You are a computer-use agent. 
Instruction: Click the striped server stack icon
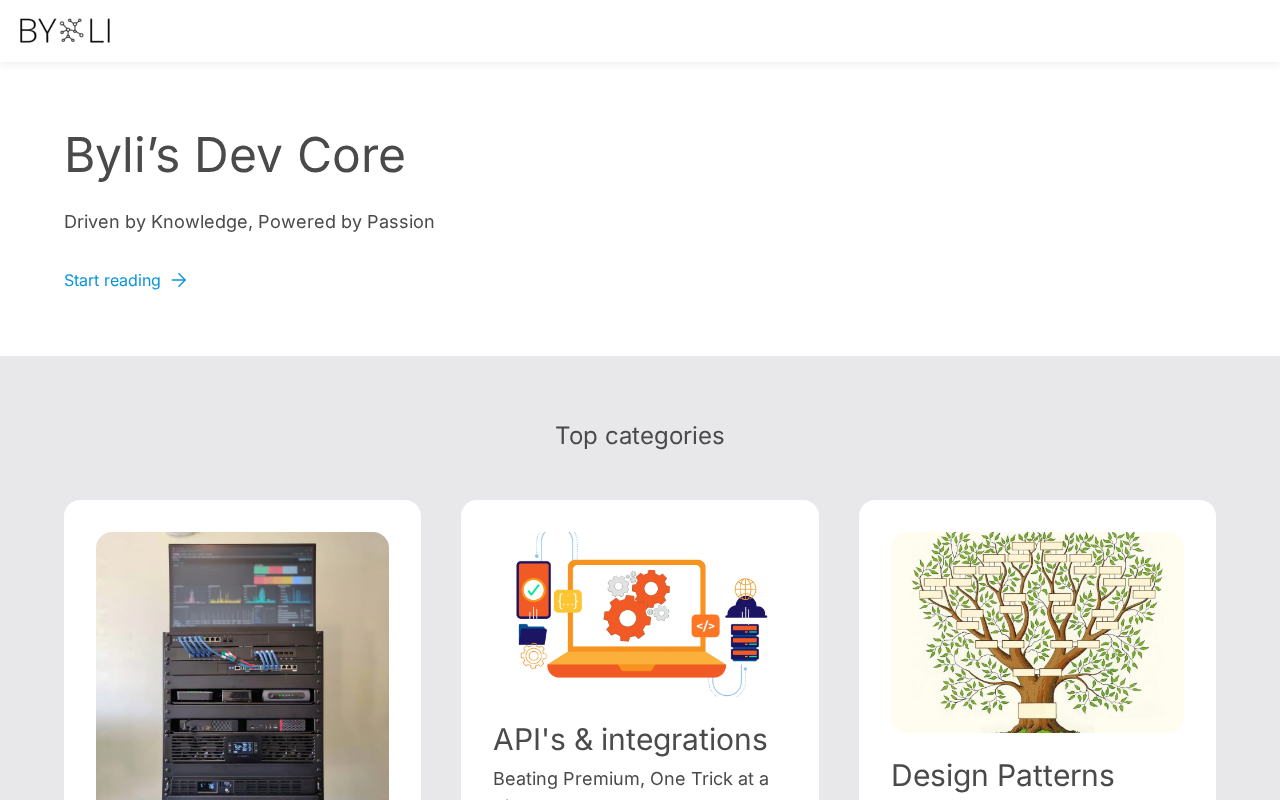coord(745,642)
